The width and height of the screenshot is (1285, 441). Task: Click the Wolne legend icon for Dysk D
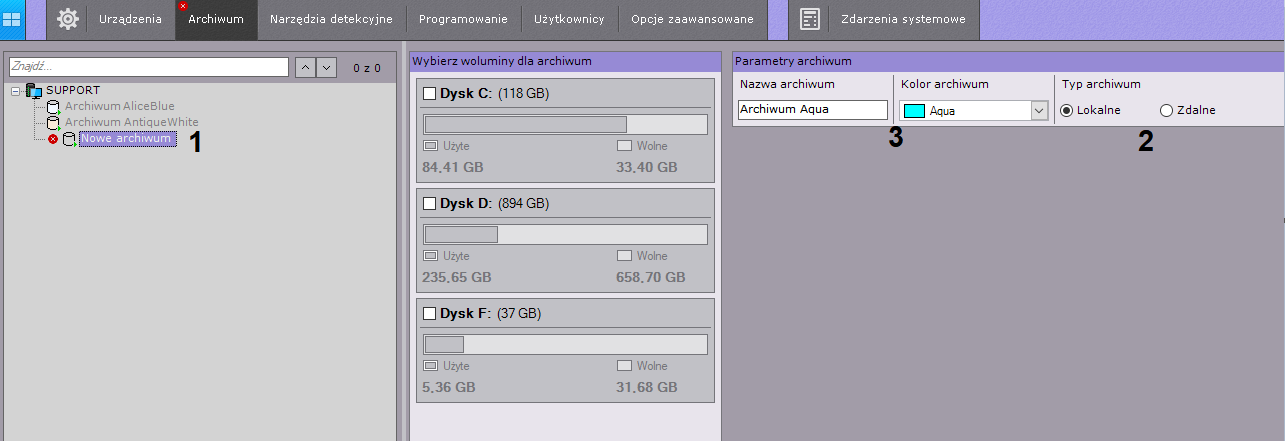(x=625, y=256)
